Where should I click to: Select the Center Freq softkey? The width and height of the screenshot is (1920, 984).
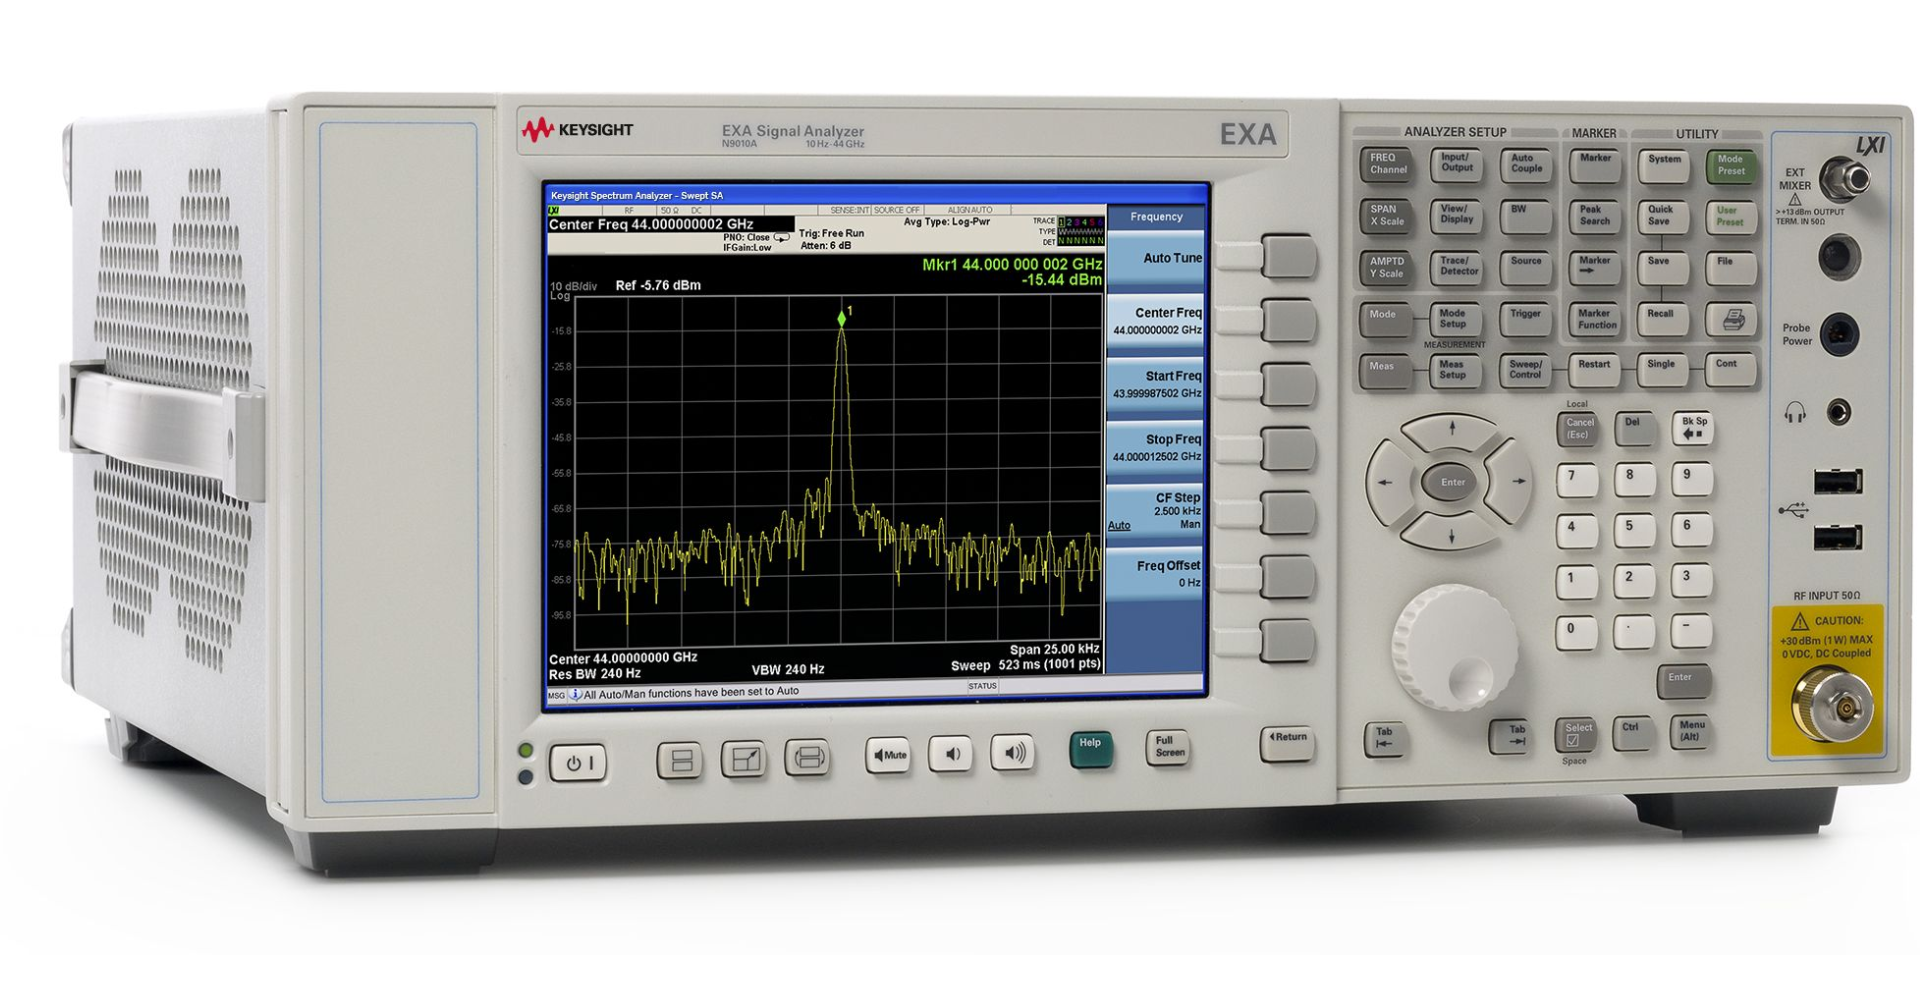(x=1155, y=321)
